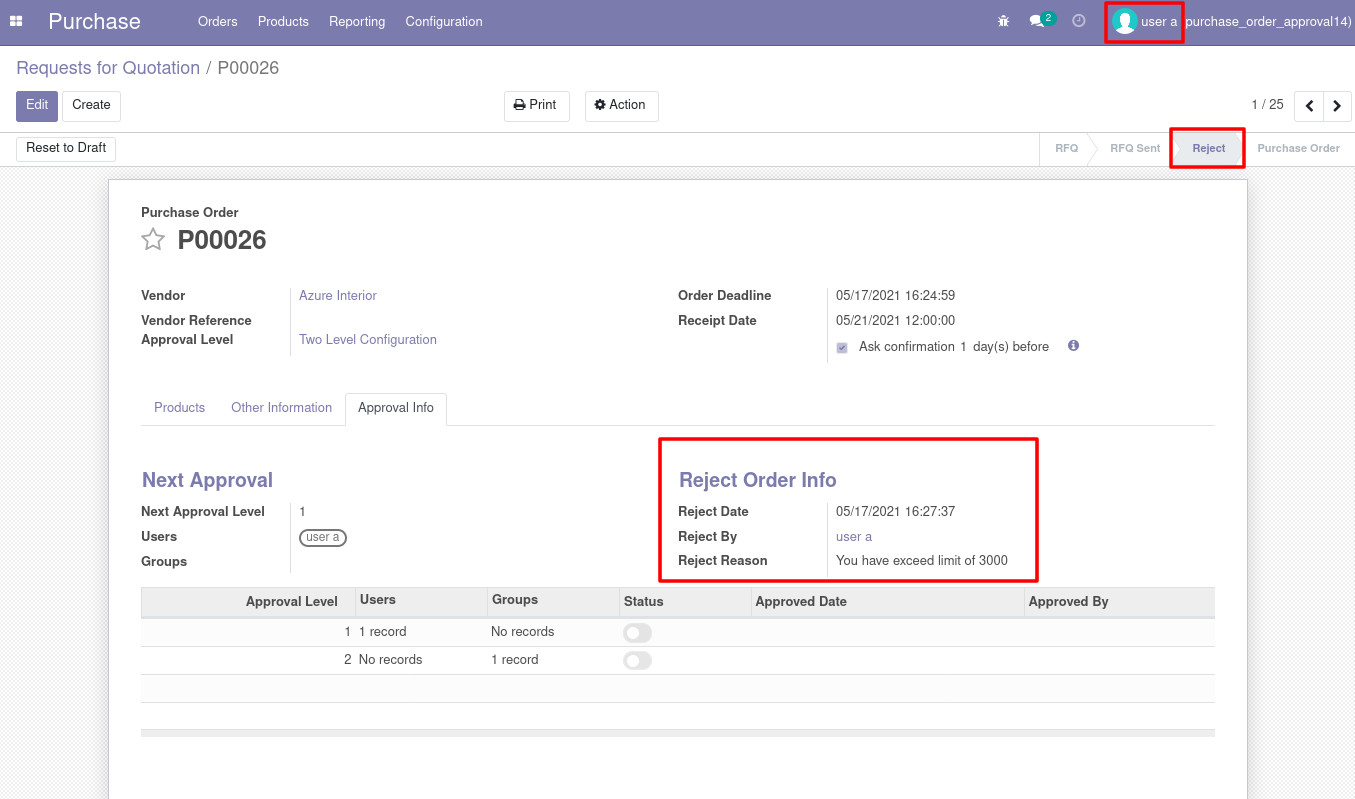Click the info icon beside day(s) before
The height and width of the screenshot is (799, 1355).
coord(1073,346)
